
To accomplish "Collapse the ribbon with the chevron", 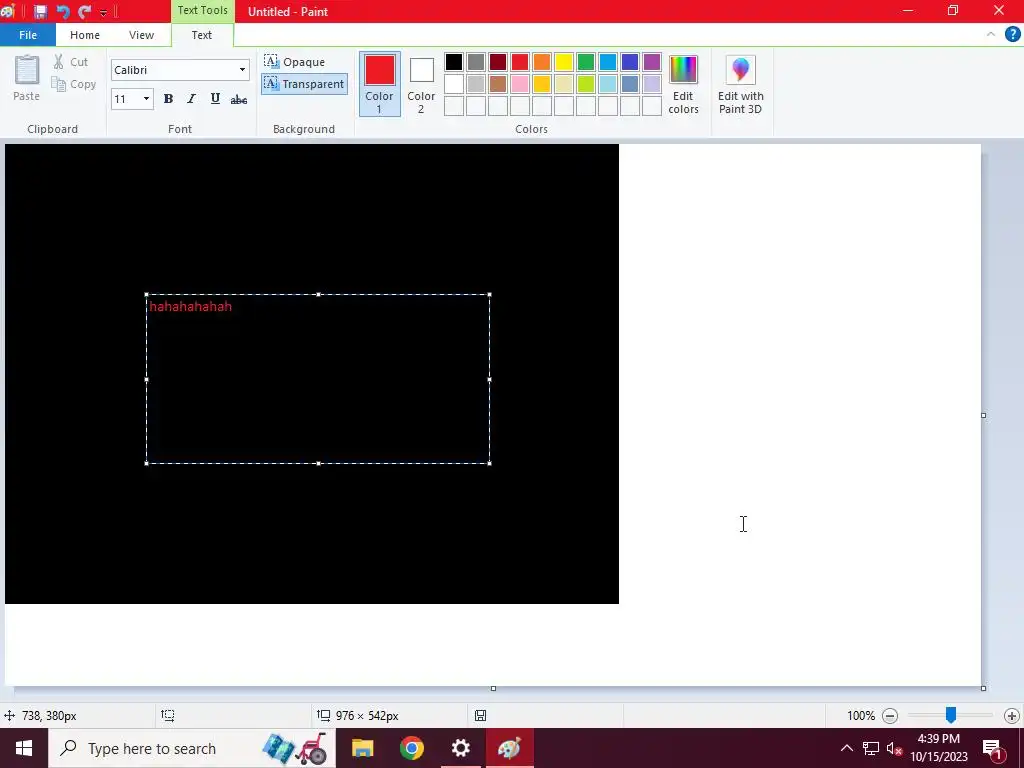I will pyautogui.click(x=991, y=35).
